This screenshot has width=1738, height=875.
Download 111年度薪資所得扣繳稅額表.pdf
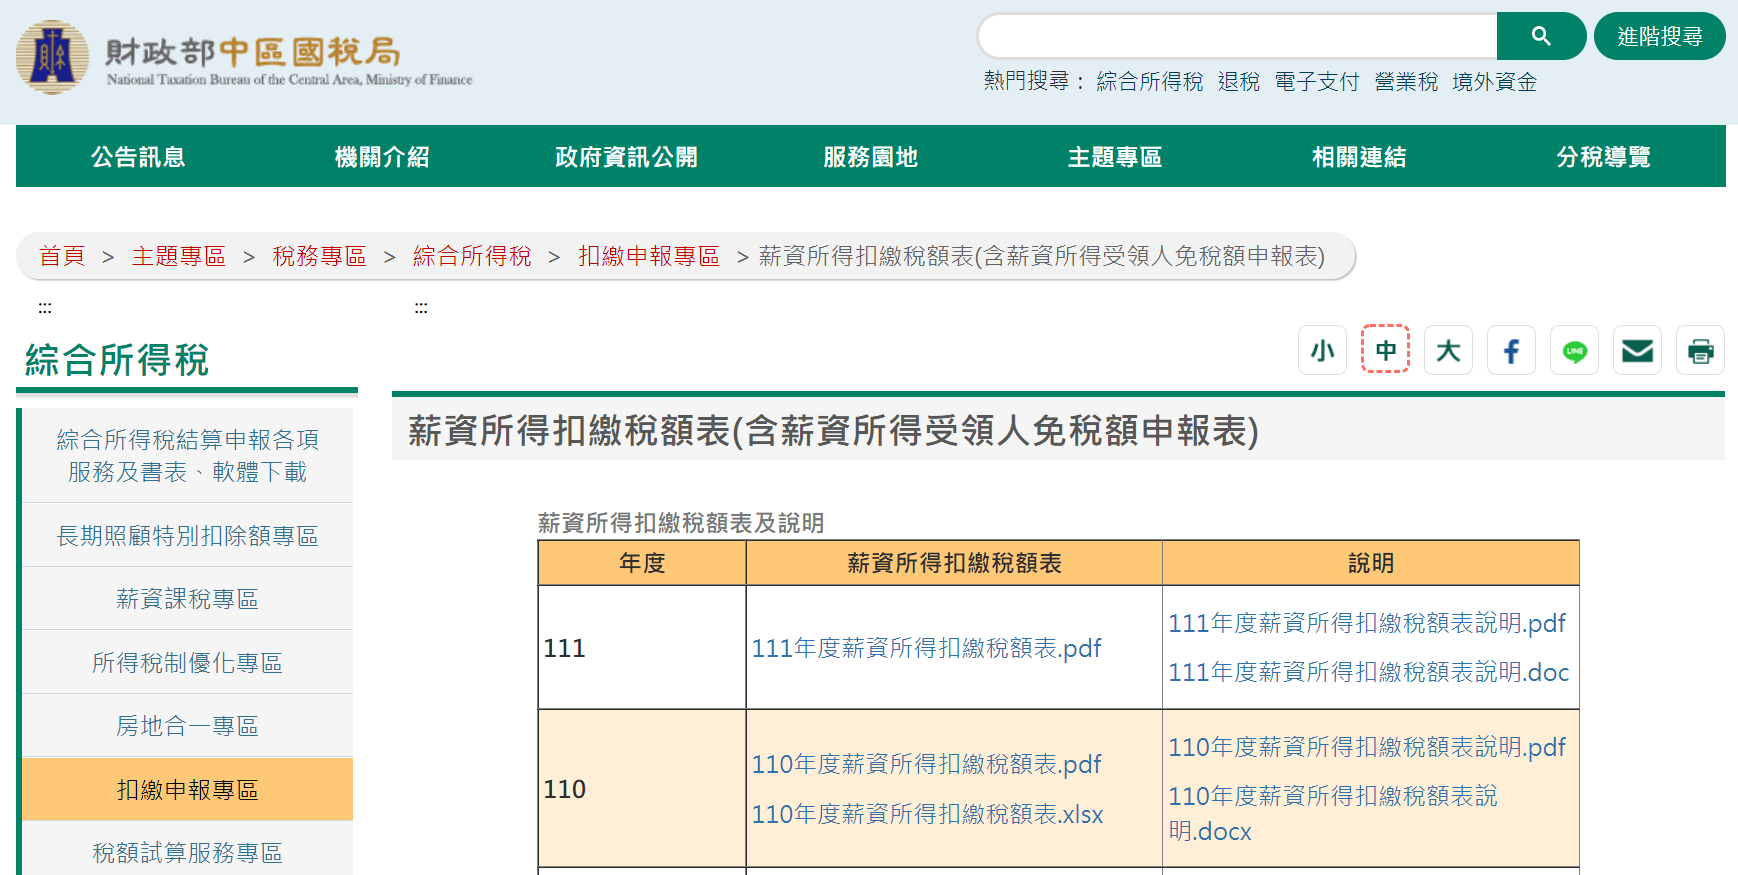926,648
